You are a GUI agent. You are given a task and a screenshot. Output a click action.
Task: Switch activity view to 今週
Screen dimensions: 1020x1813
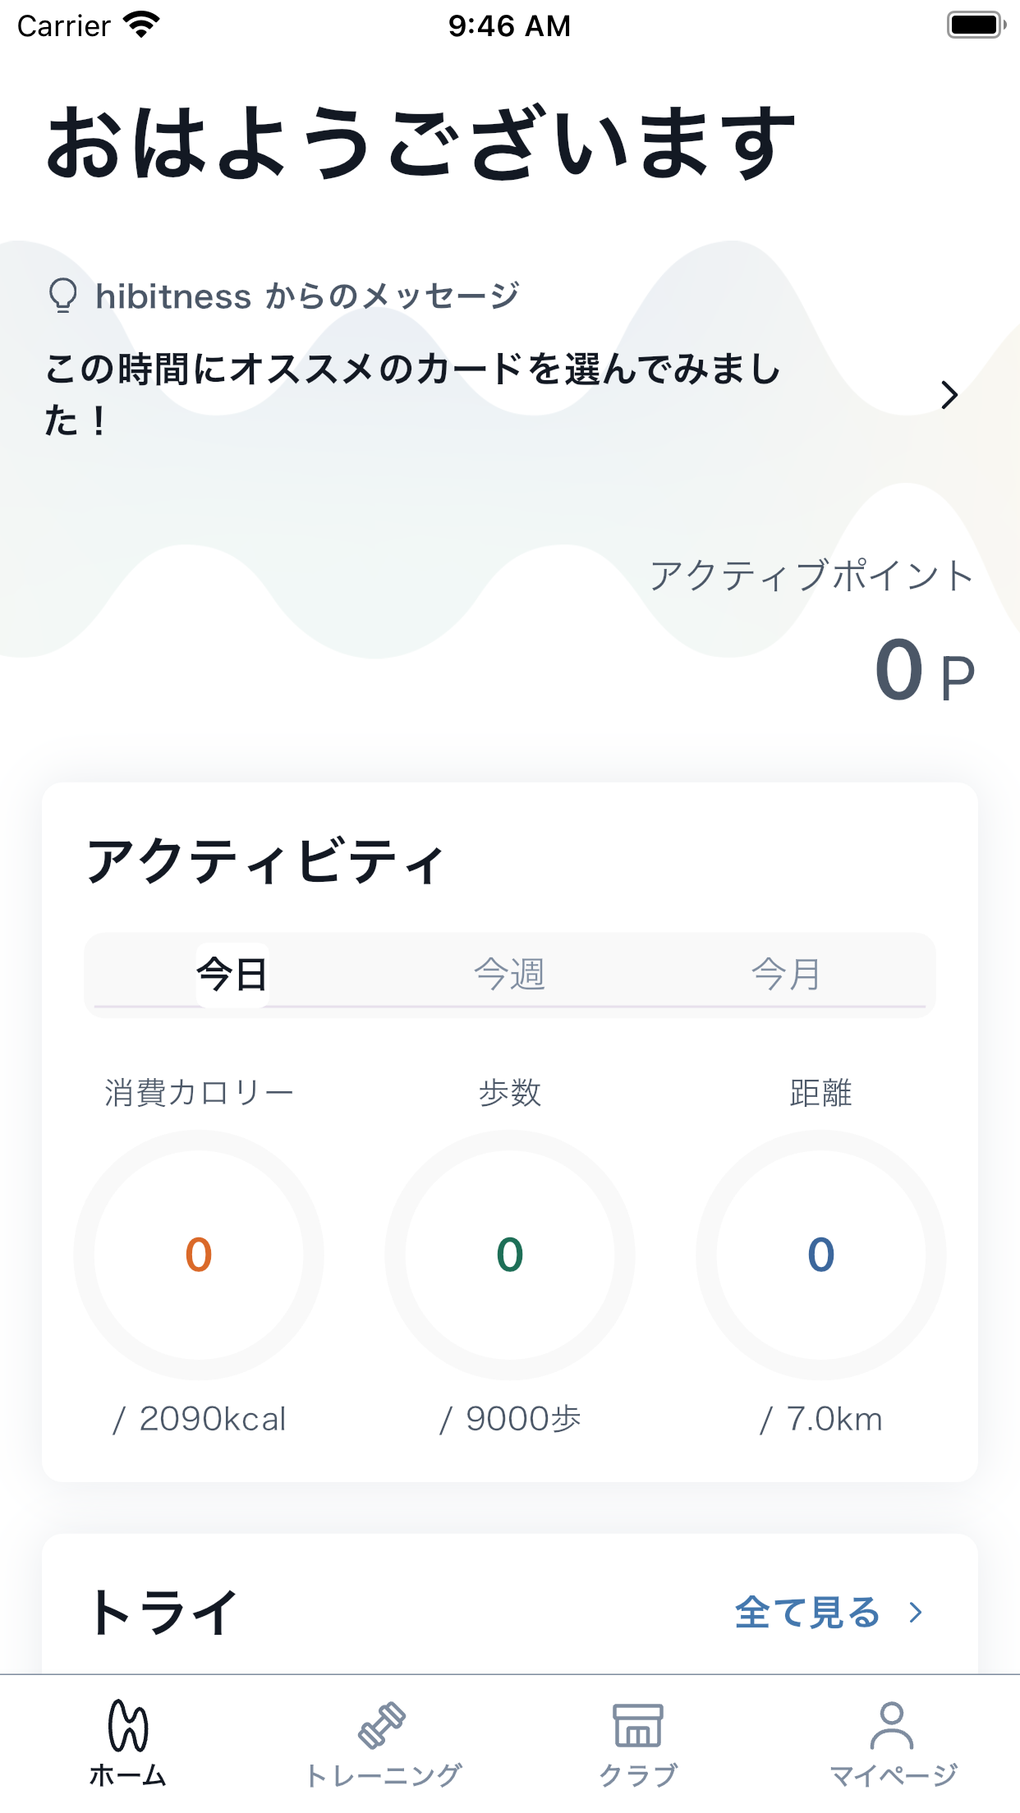pyautogui.click(x=509, y=974)
